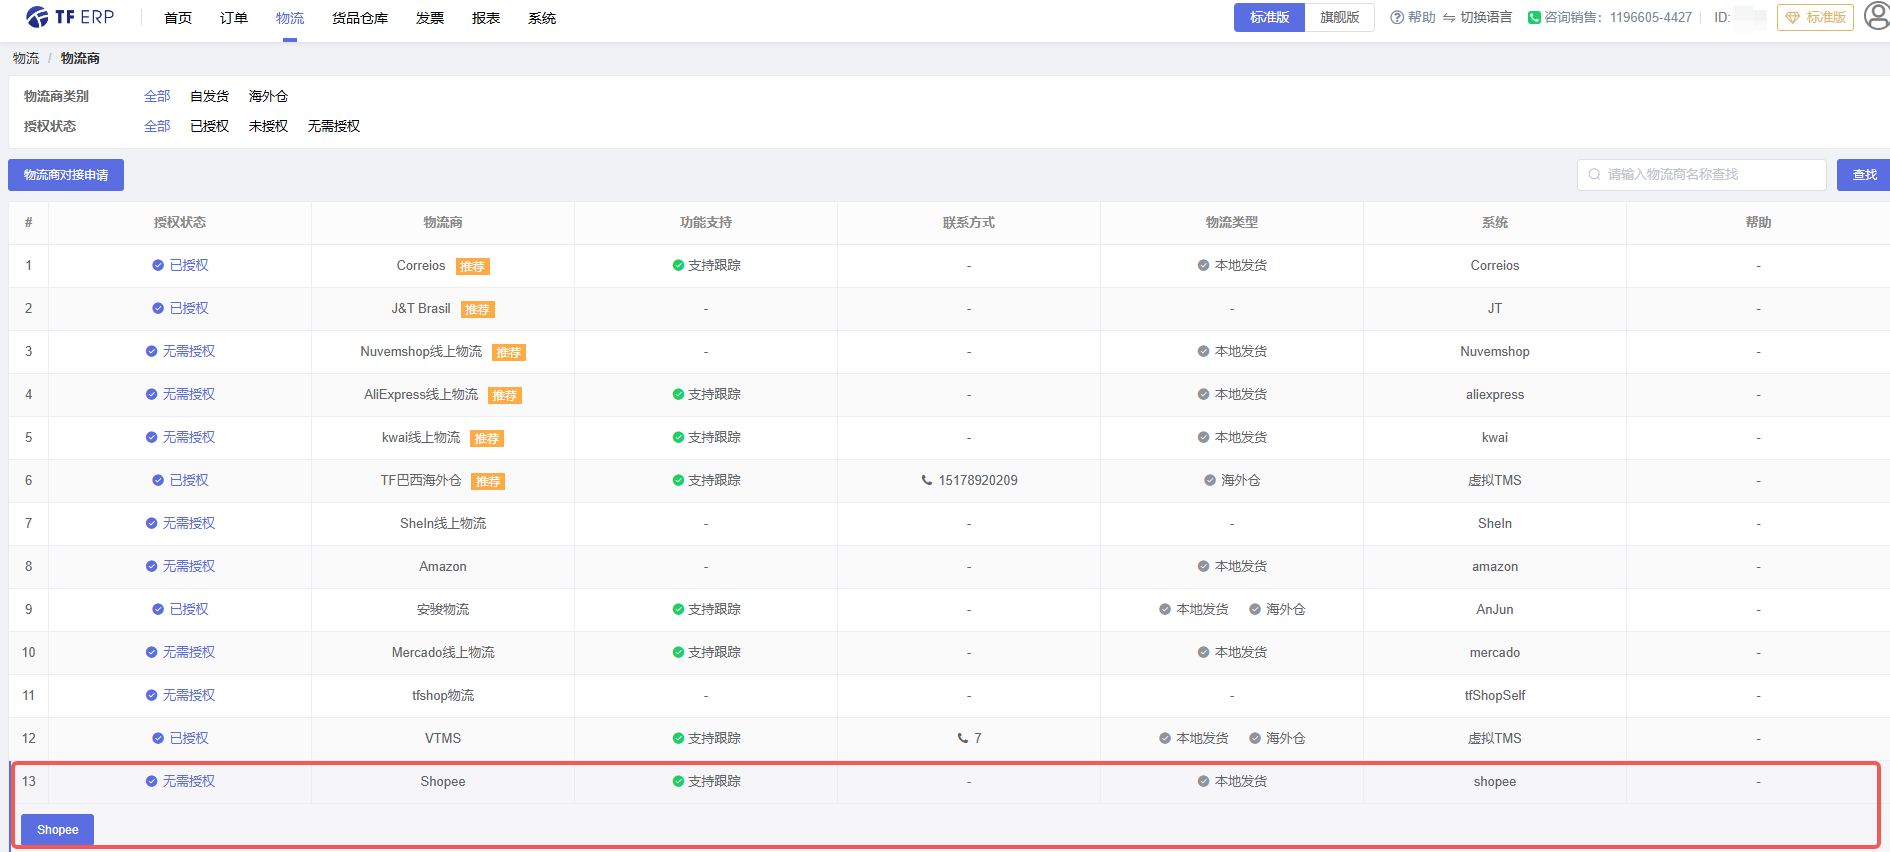Open the 系统 menu
1890x852 pixels.
point(542,18)
